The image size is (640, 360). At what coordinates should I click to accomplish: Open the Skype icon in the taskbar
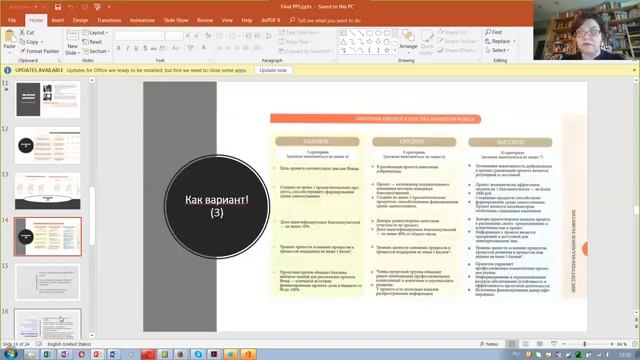[198, 354]
